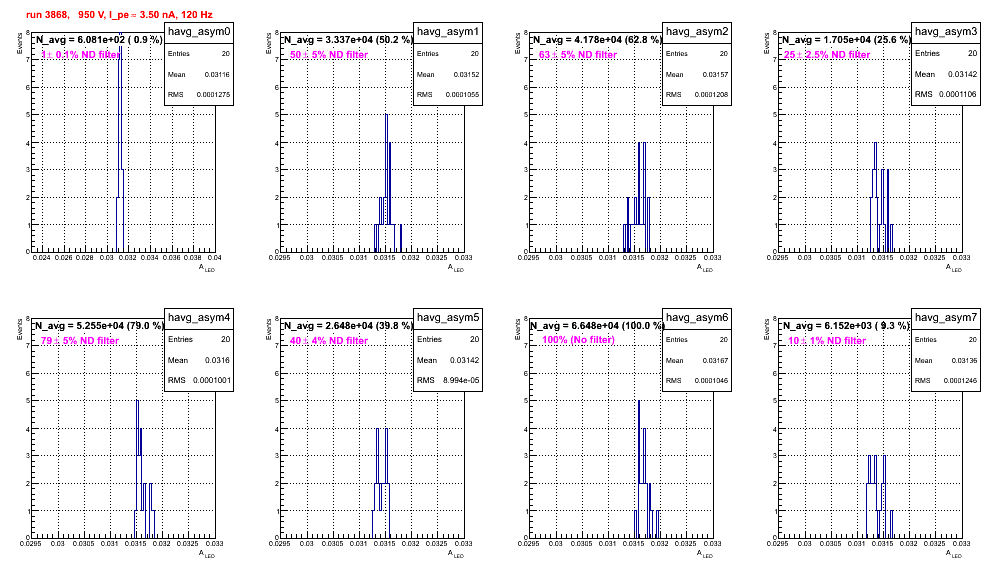Click the N_avg = 6.152e+03 (9.3 %) label
This screenshot has width=996, height=572.
[x=846, y=325]
